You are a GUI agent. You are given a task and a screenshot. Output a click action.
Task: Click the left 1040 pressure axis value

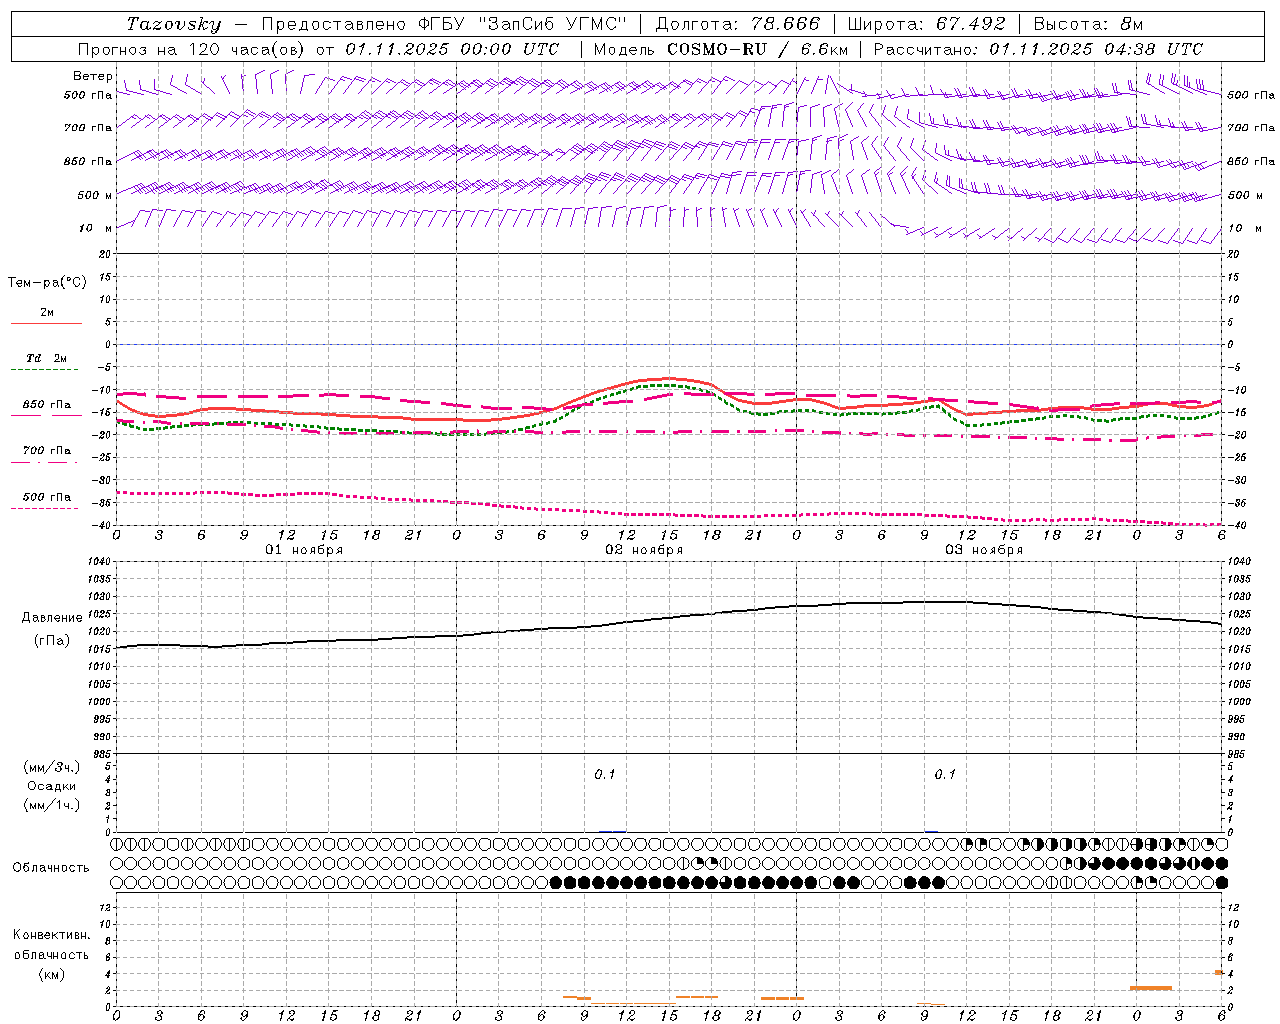click(97, 561)
